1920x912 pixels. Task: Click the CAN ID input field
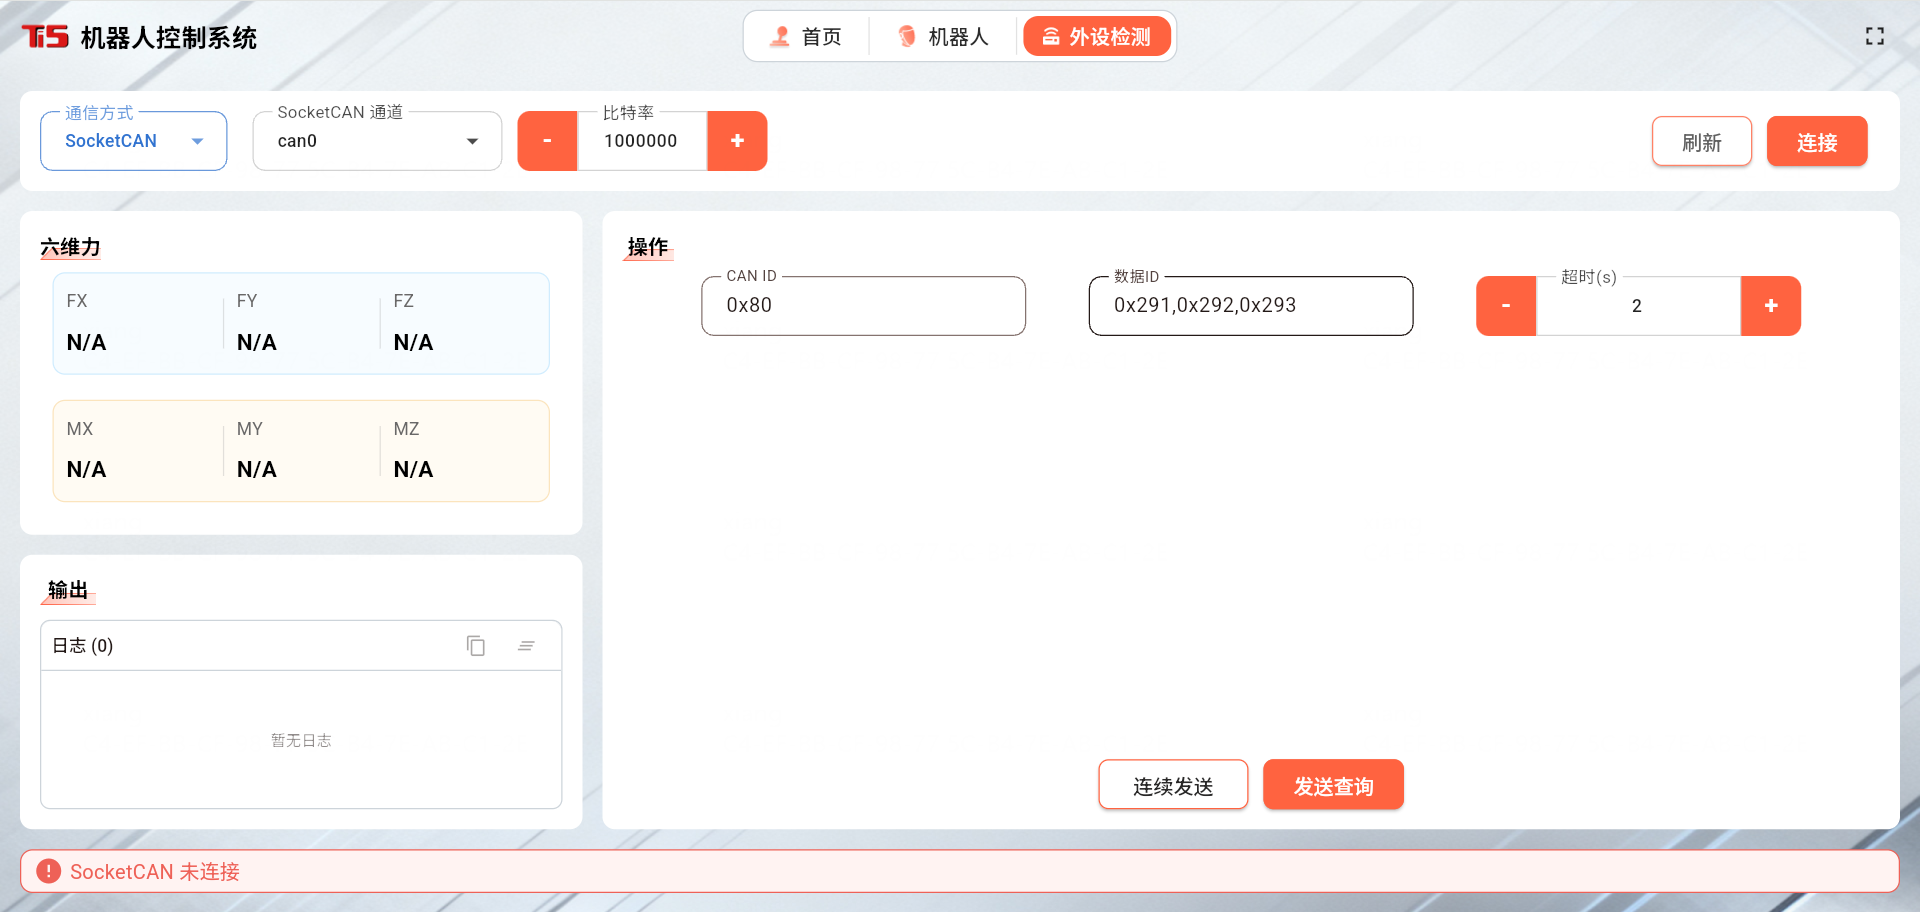[x=864, y=306]
